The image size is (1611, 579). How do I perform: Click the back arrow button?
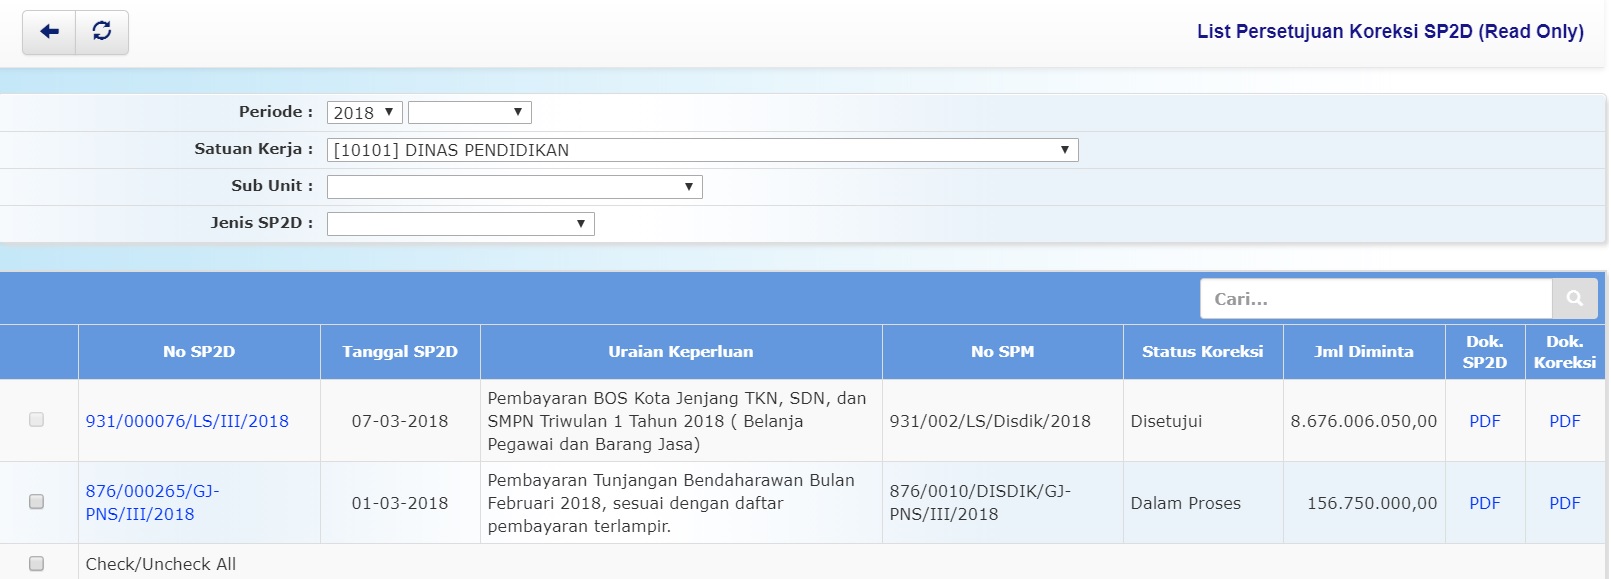(49, 32)
